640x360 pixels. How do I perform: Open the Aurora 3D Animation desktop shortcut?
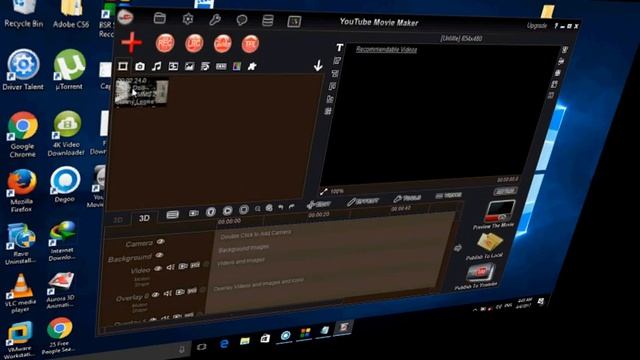(60, 290)
